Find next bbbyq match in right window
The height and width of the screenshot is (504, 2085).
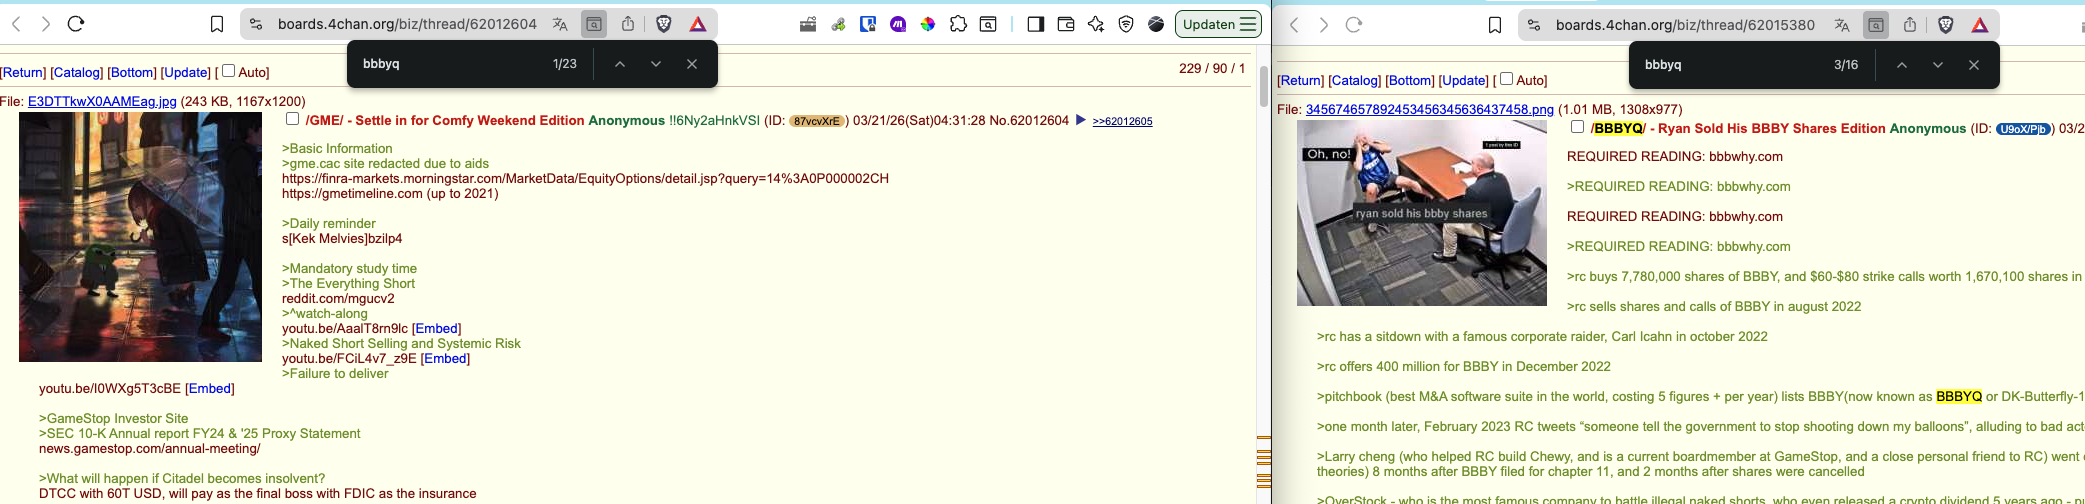(x=1938, y=65)
